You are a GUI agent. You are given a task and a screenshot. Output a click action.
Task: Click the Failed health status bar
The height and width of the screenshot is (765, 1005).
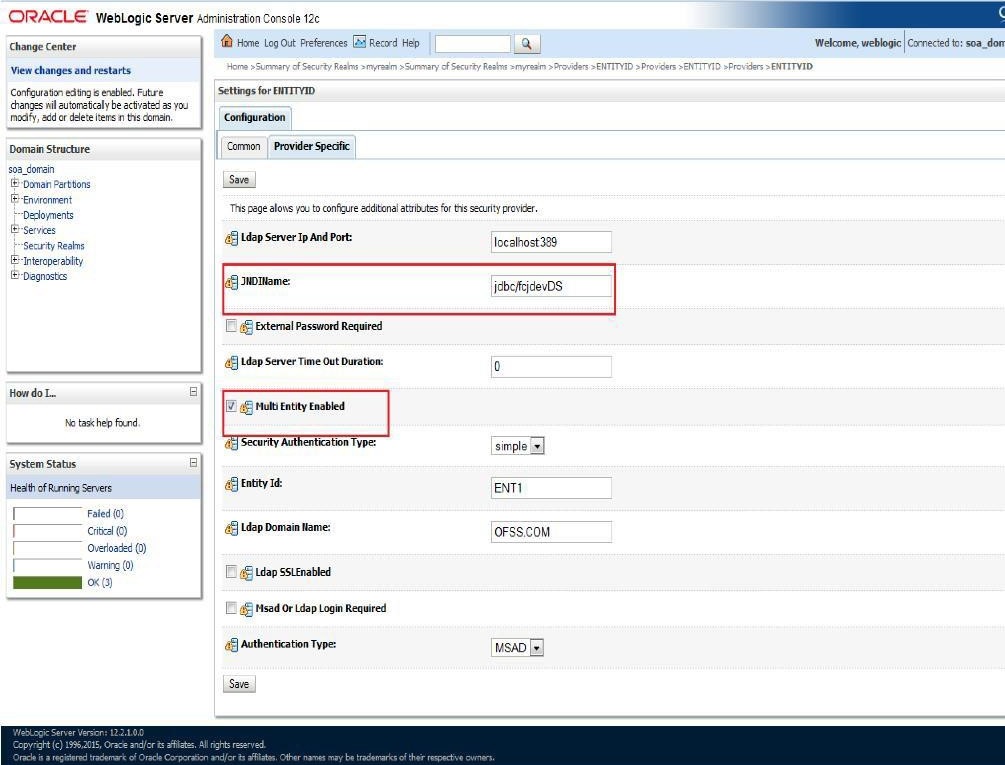(47, 513)
